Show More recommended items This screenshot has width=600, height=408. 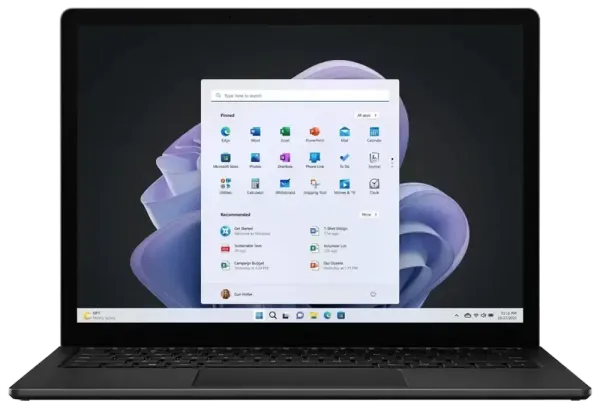[x=369, y=215]
